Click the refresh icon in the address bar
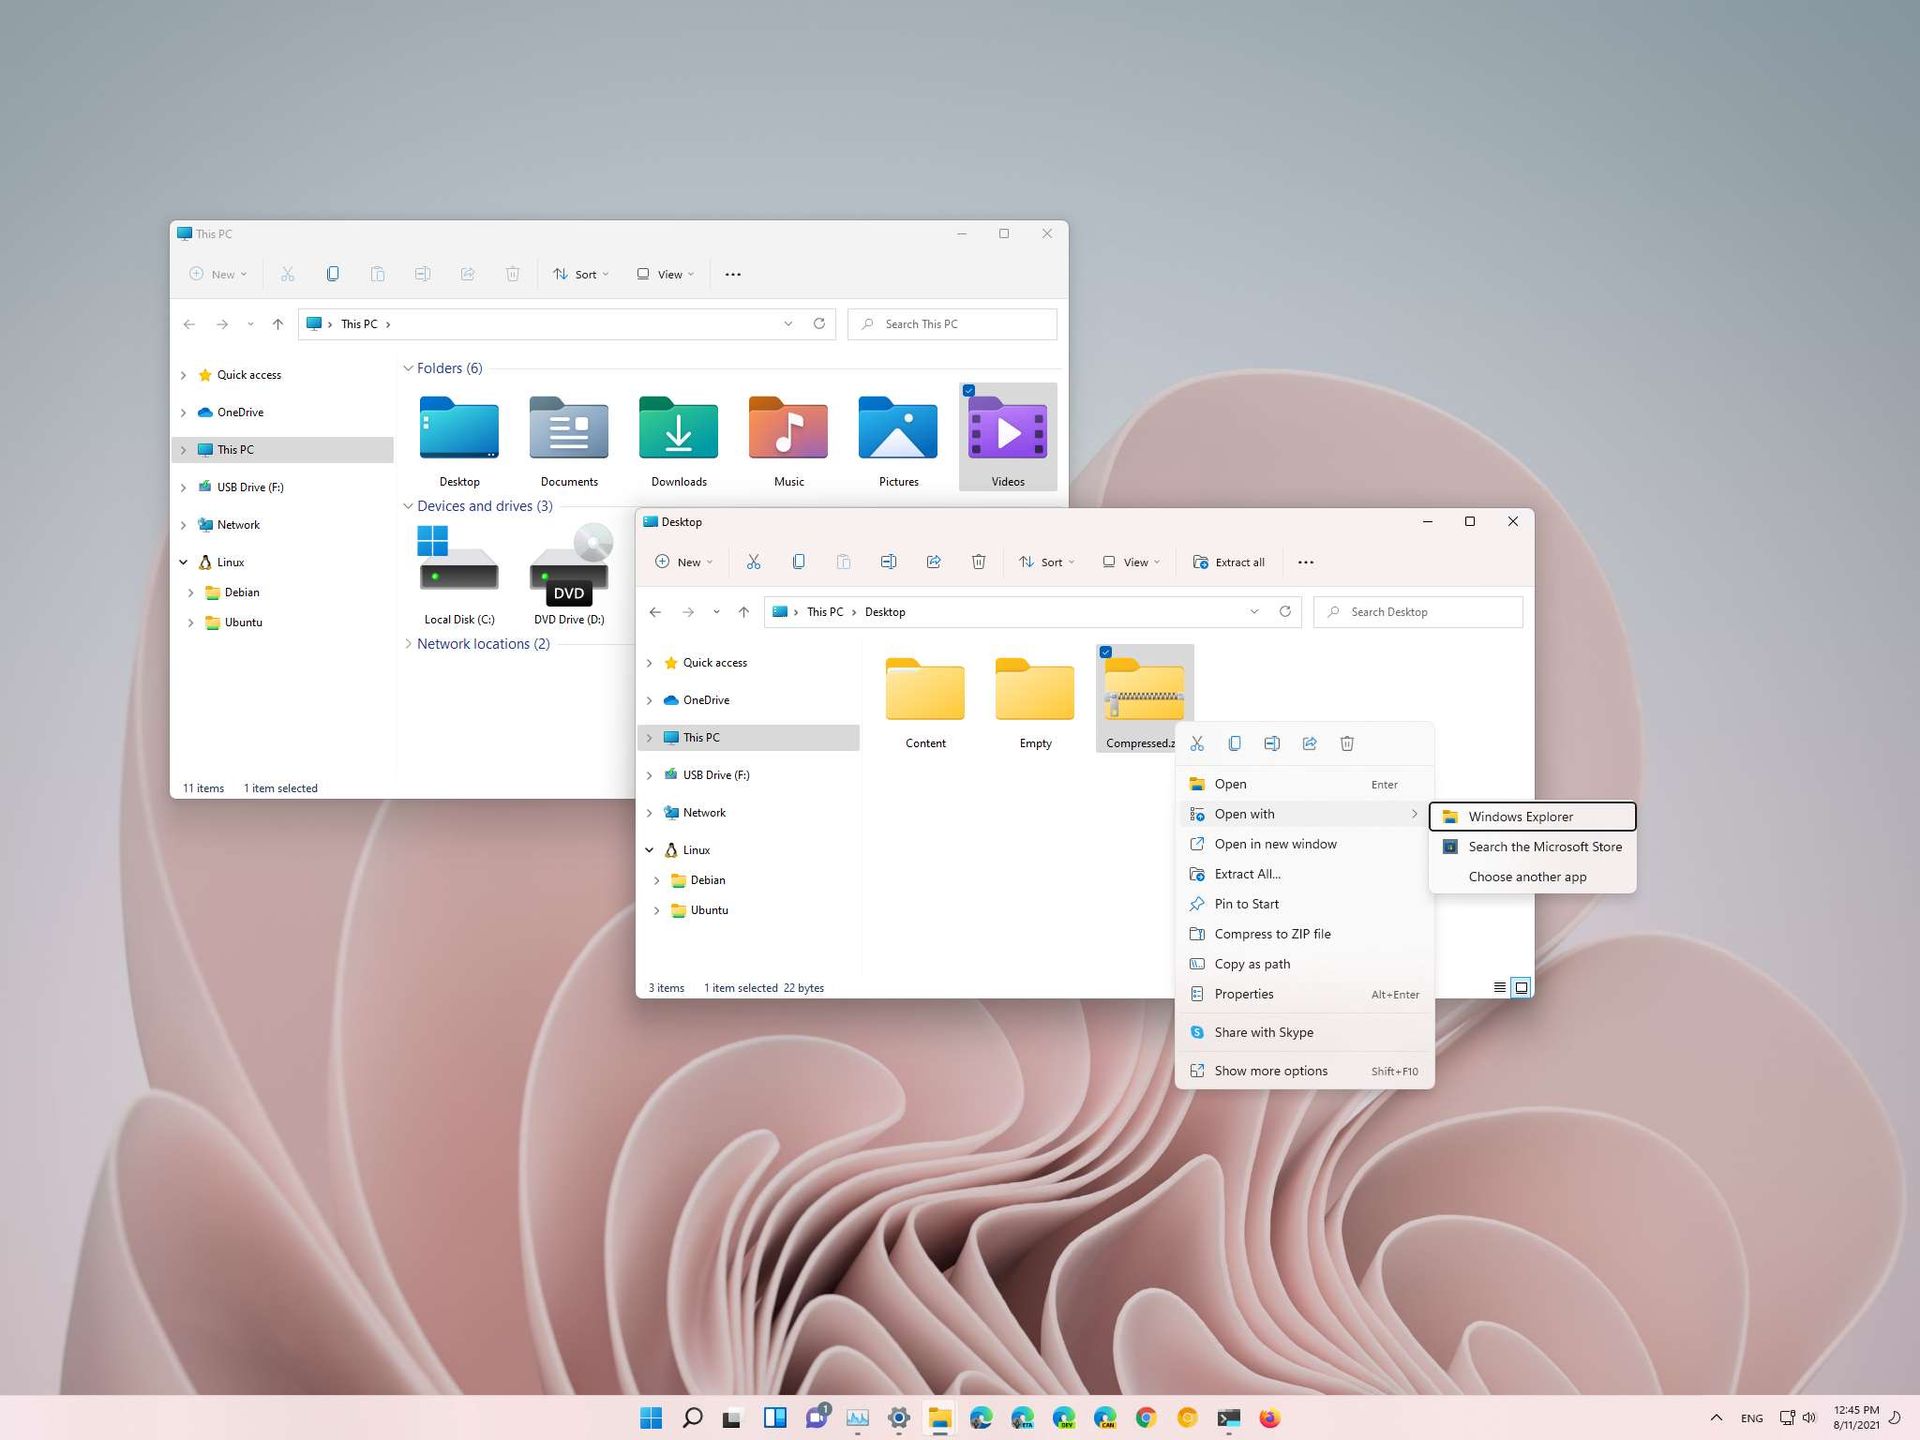The image size is (1920, 1440). (1285, 611)
